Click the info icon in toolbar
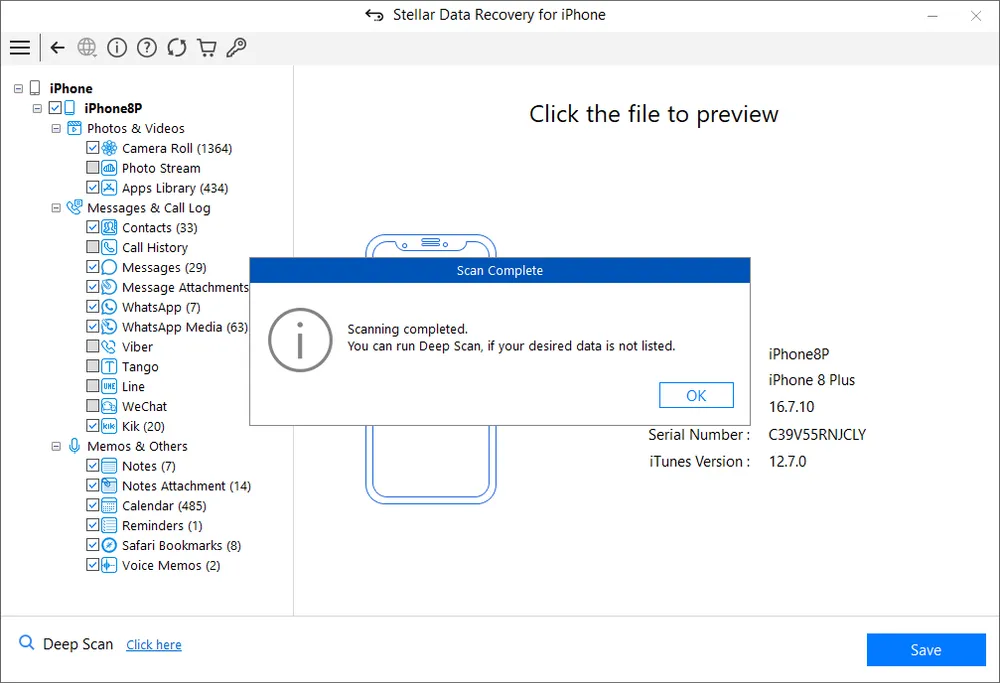This screenshot has height=683, width=1000. click(x=117, y=47)
